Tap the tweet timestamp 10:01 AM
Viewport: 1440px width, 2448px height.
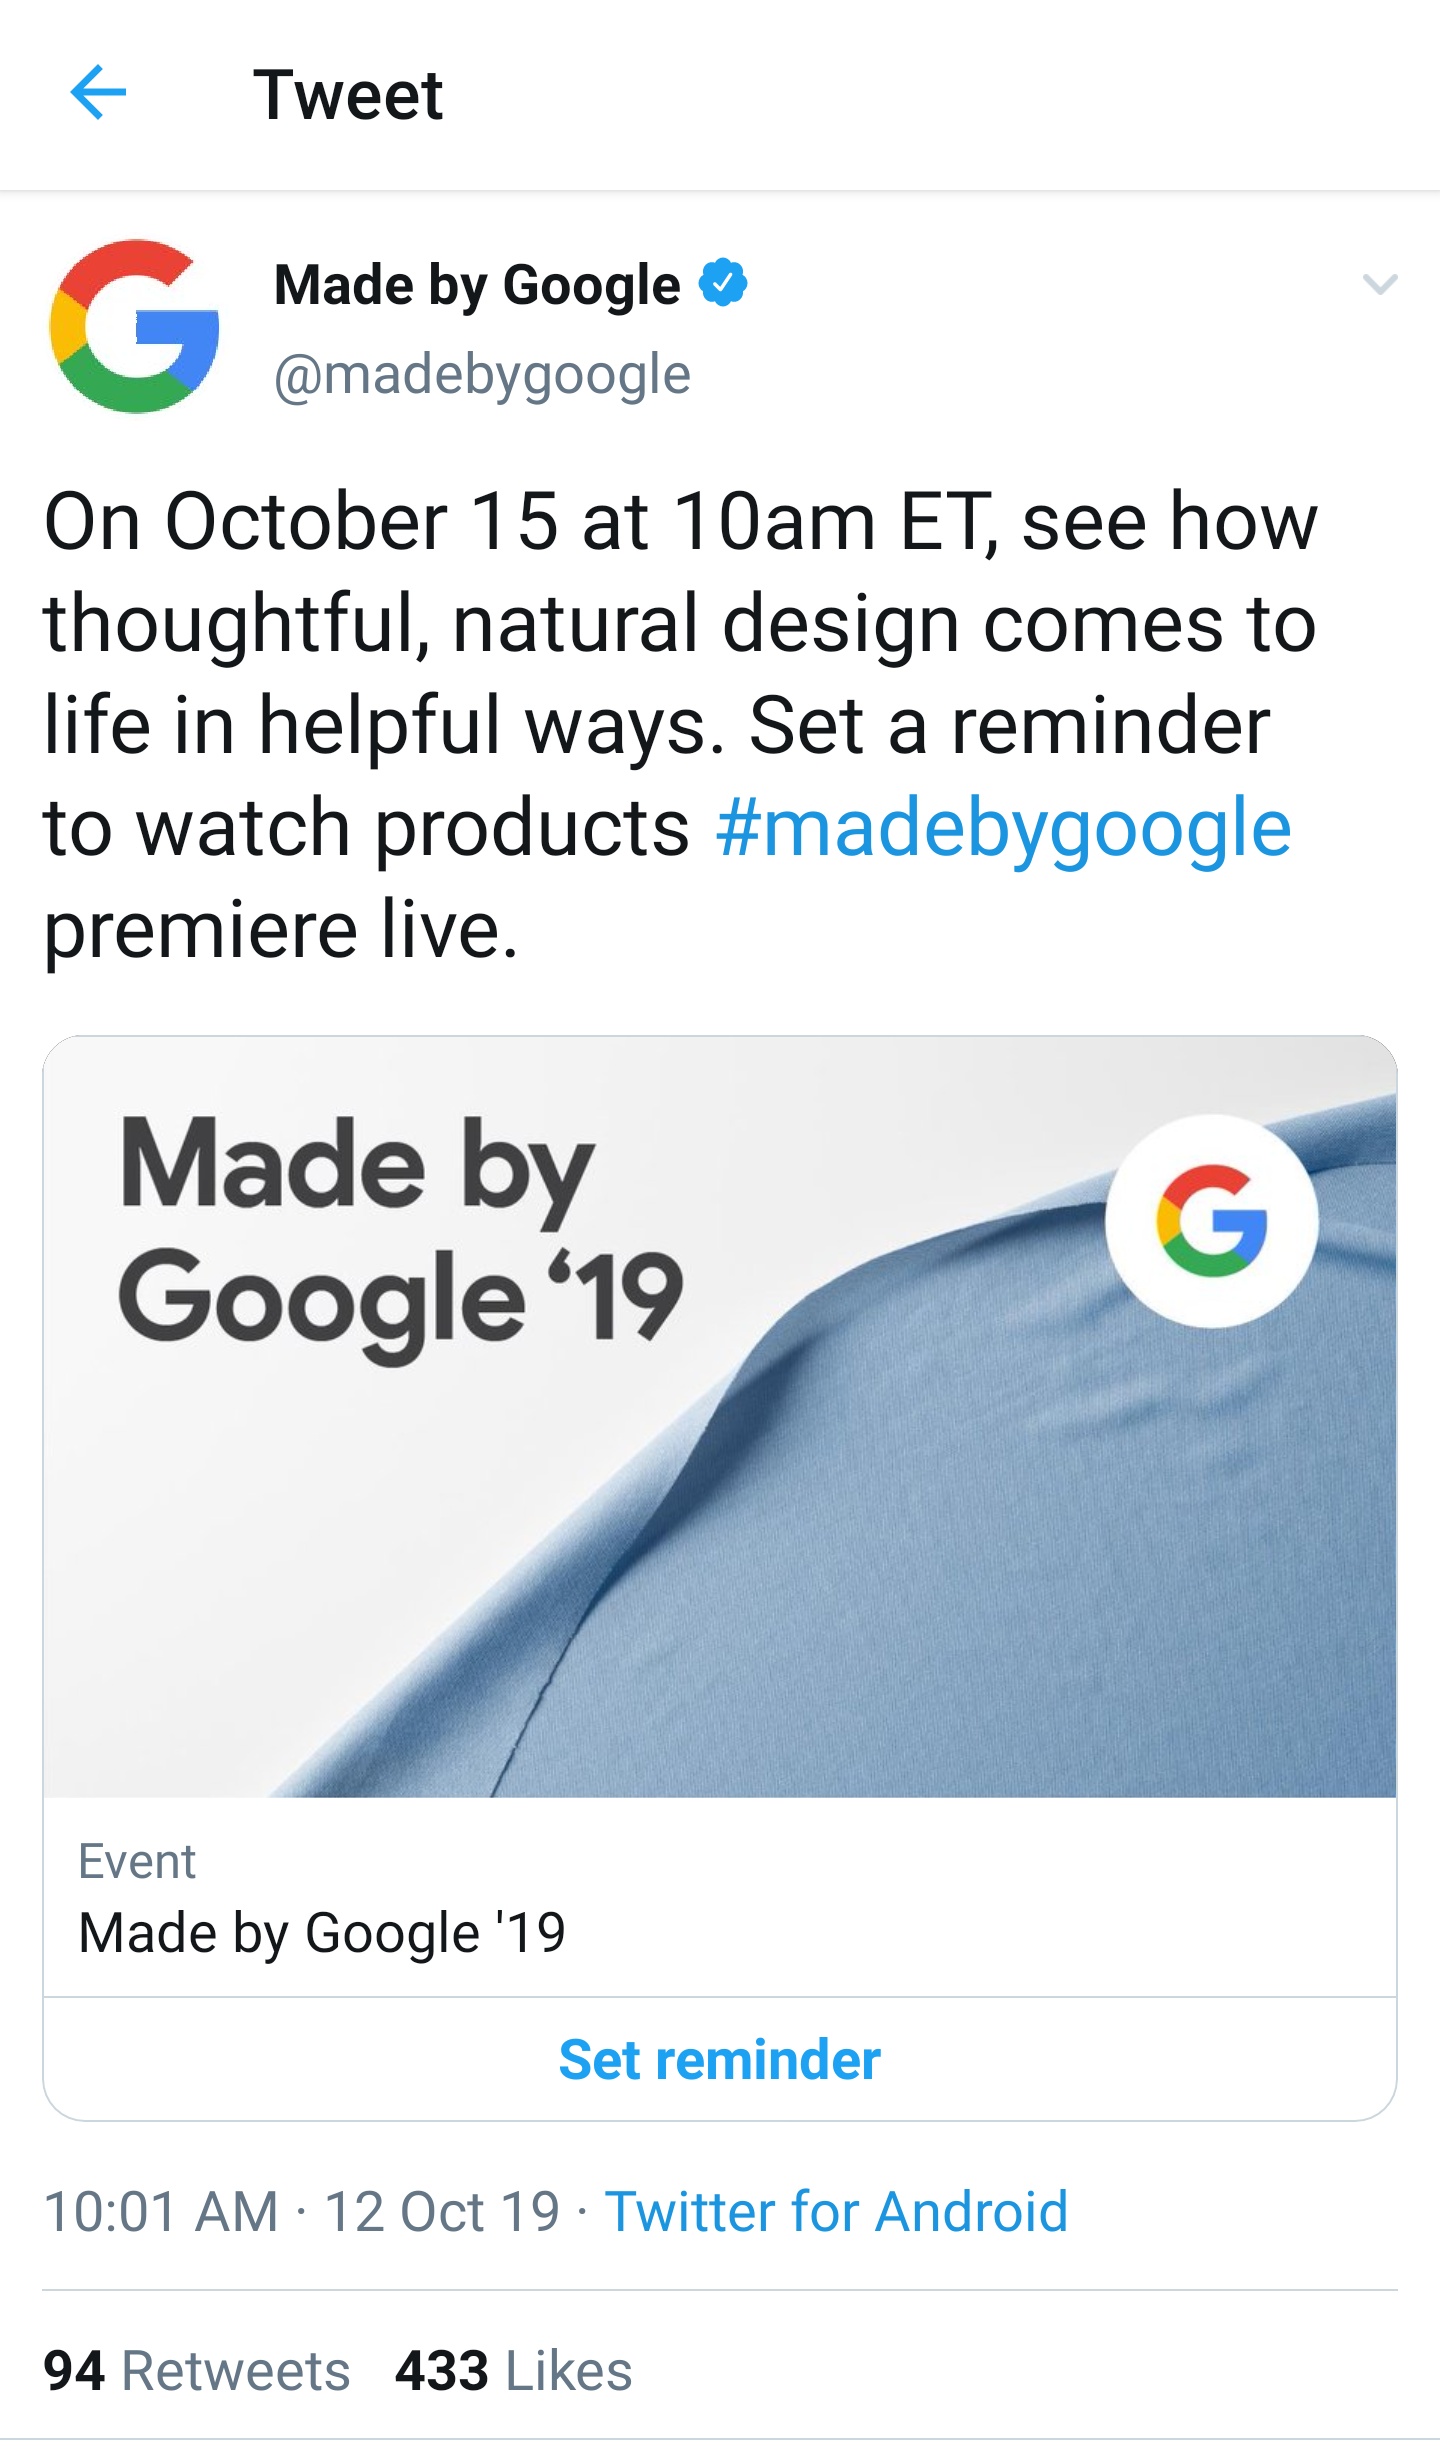[x=161, y=2211]
